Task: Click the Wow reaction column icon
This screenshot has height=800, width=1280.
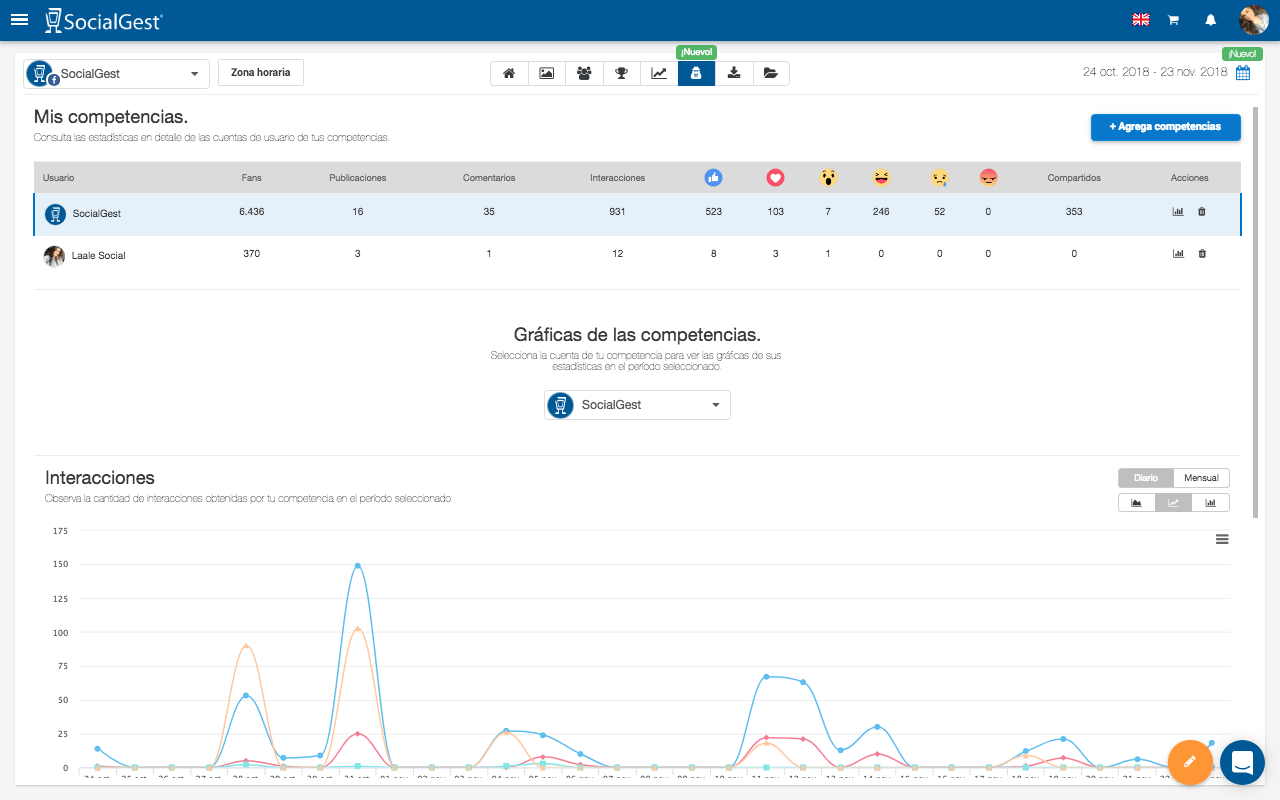Action: (828, 177)
